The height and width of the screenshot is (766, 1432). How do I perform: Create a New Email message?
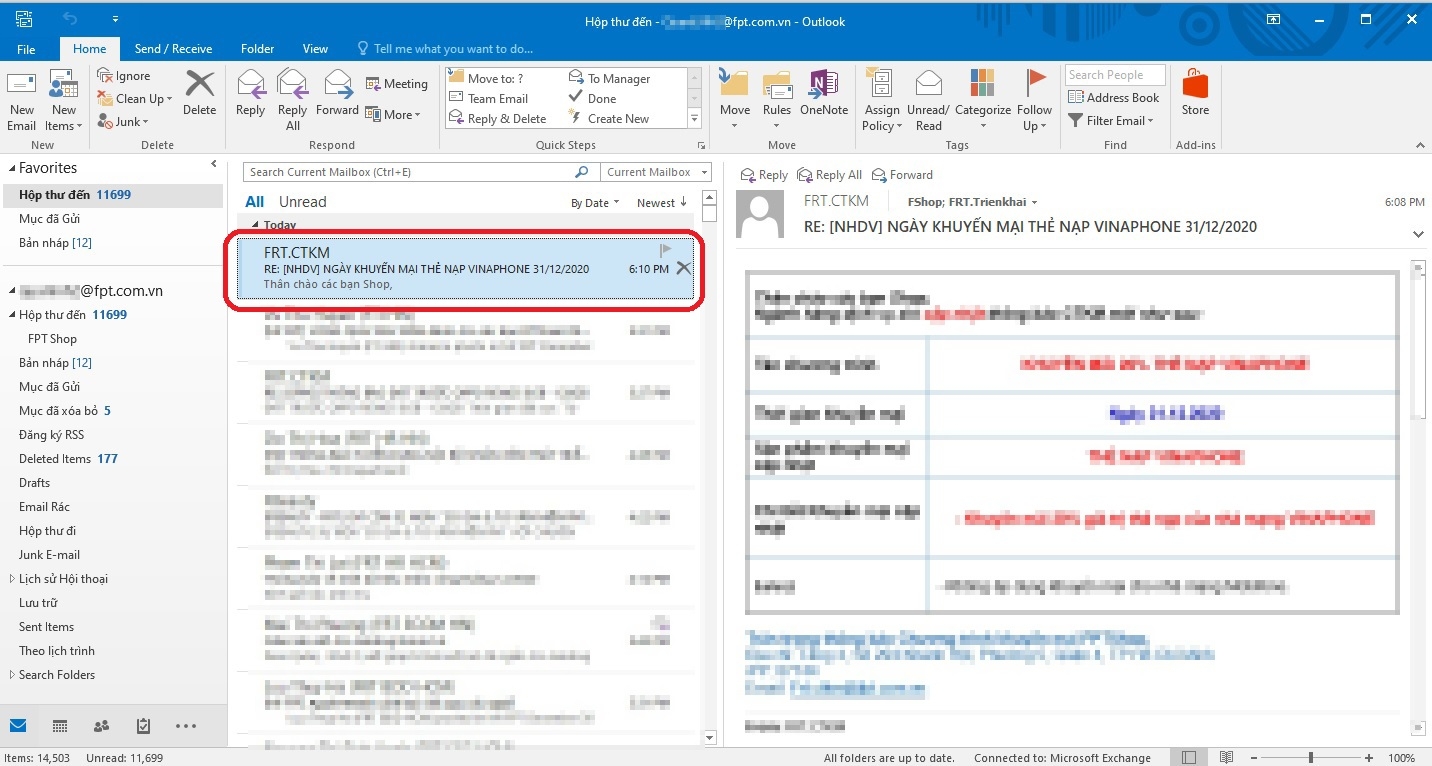pos(21,97)
